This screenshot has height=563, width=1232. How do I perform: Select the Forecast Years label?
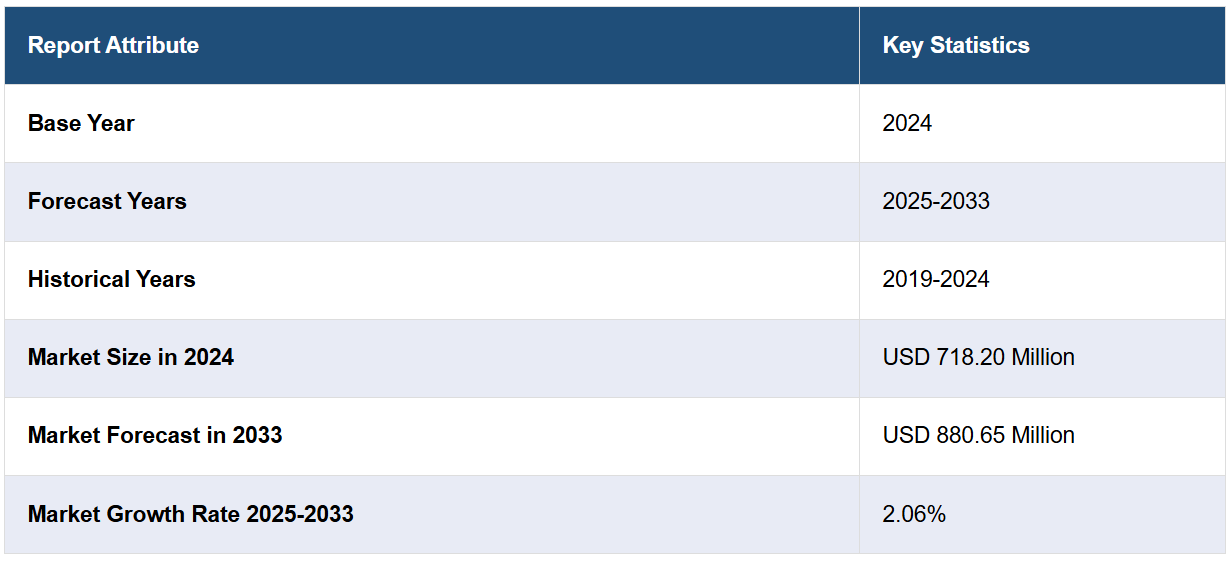pos(107,201)
